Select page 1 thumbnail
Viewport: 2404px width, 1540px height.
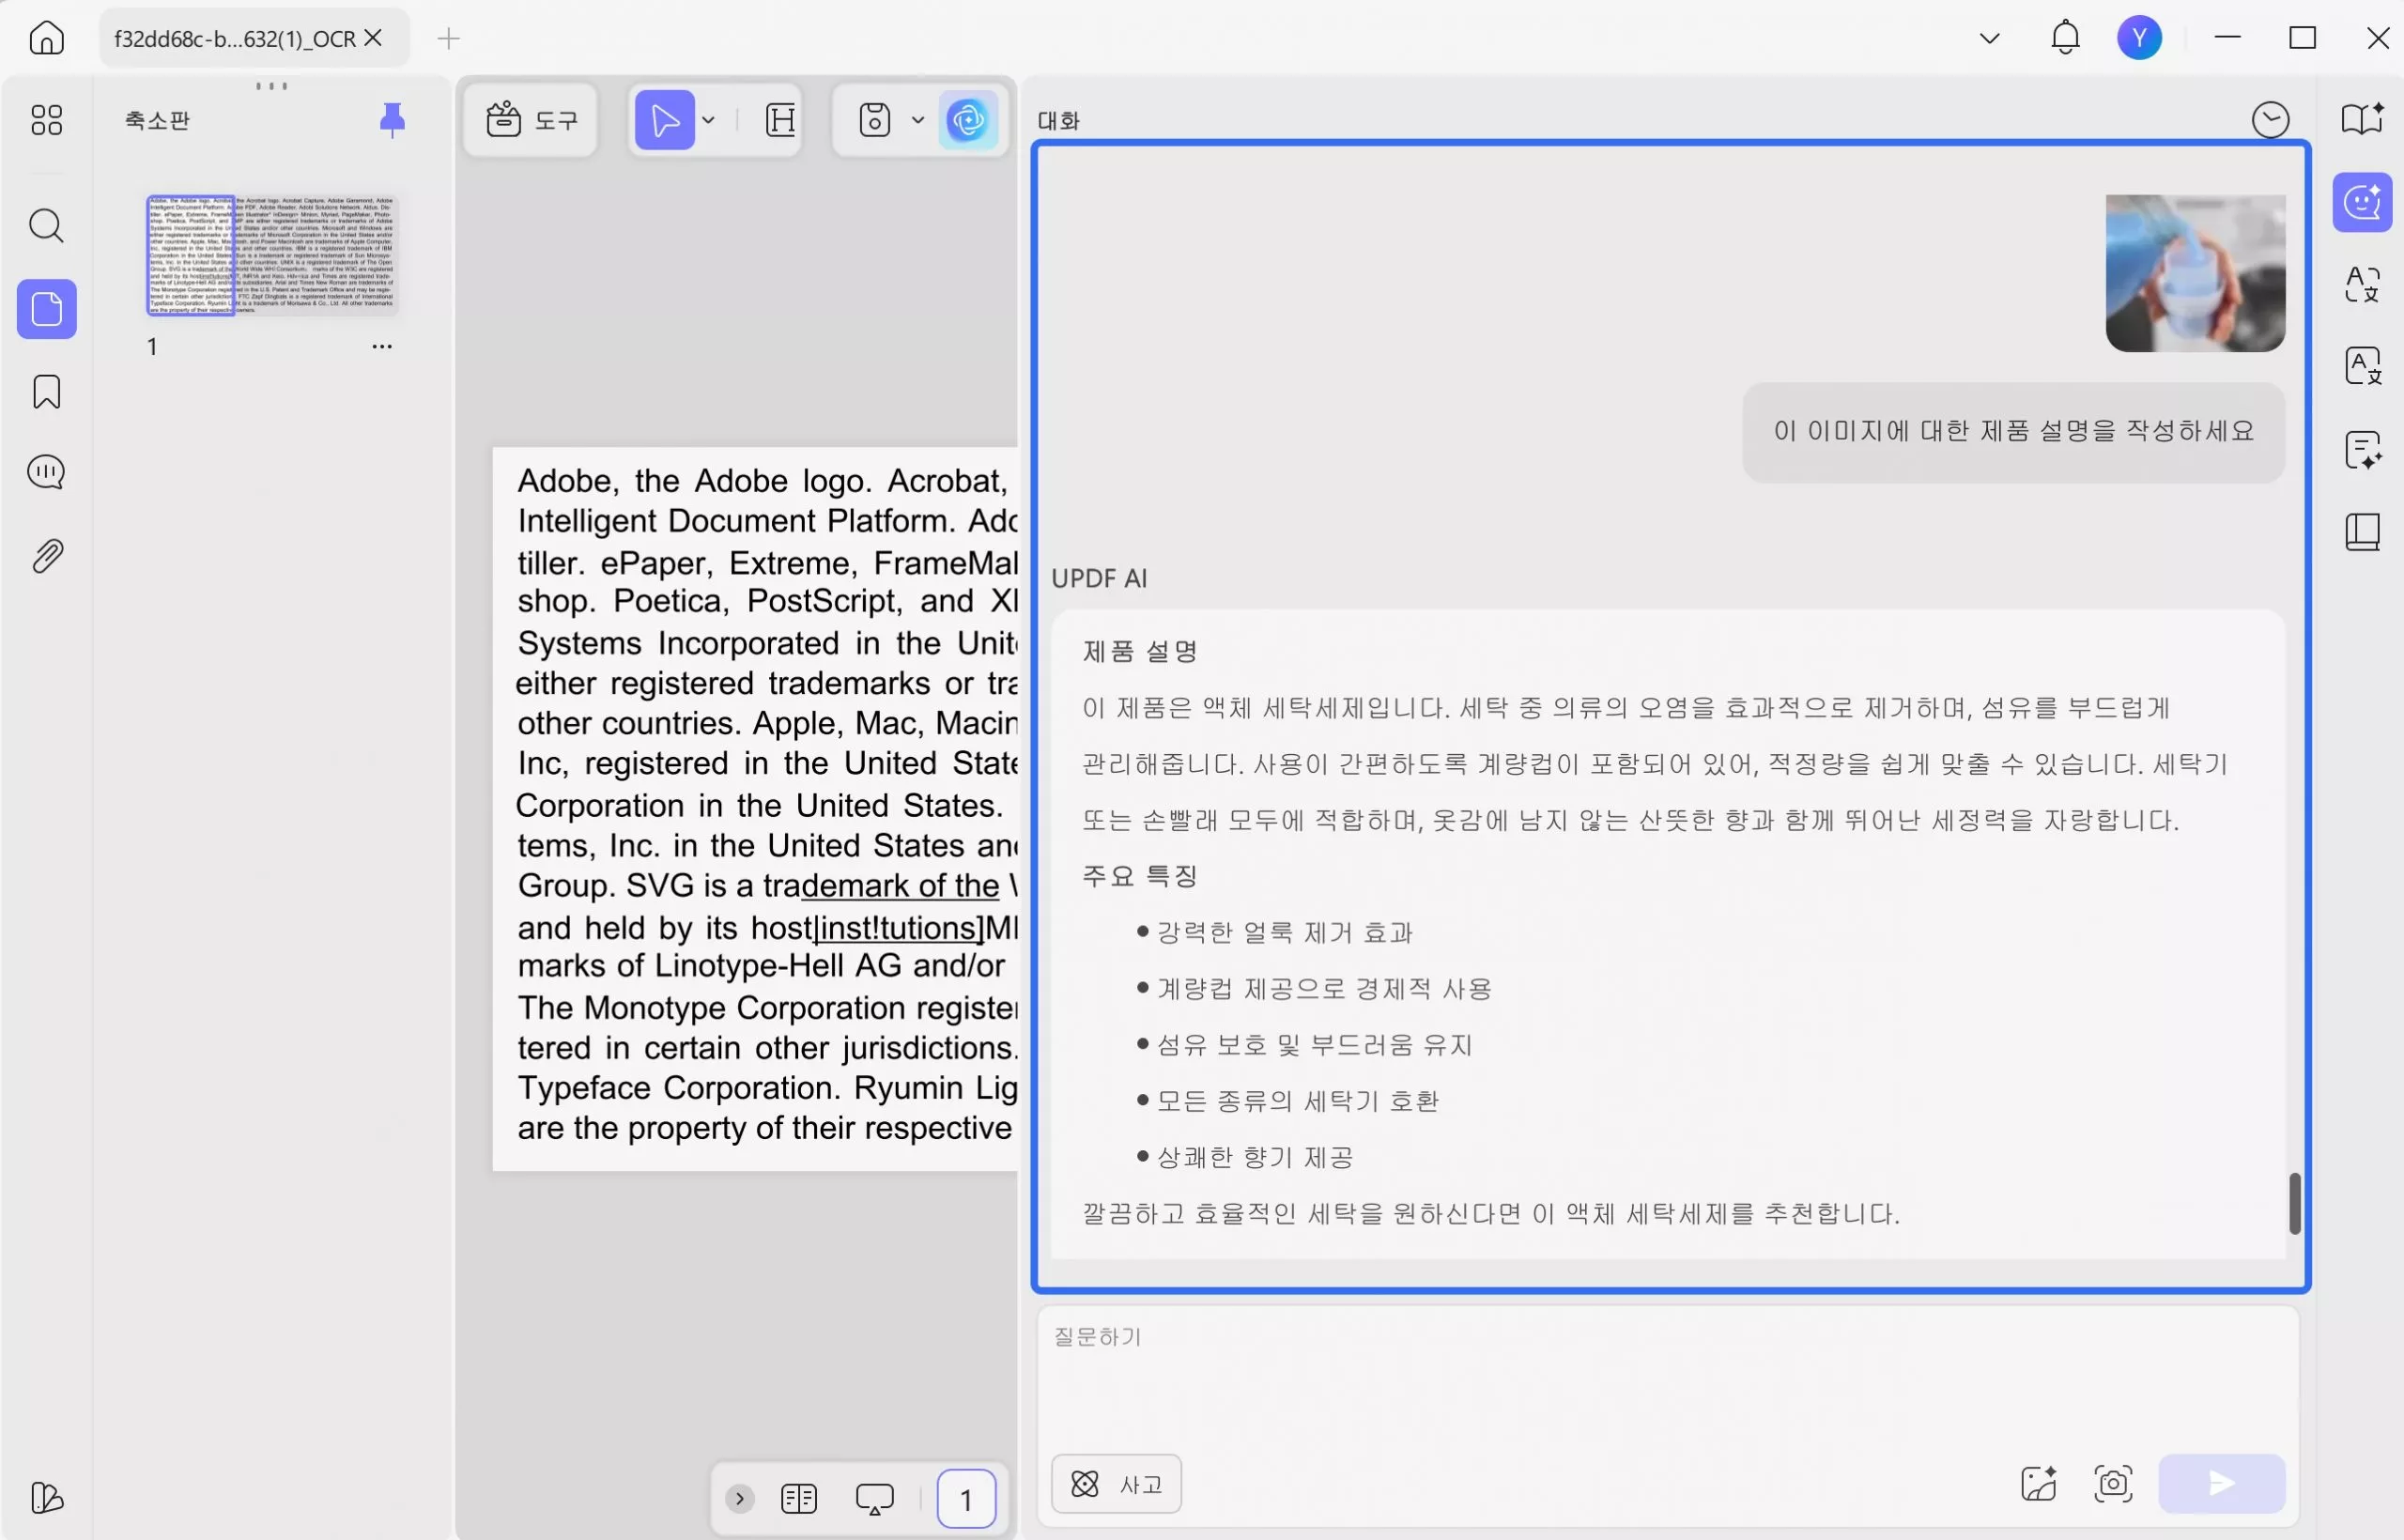(272, 256)
